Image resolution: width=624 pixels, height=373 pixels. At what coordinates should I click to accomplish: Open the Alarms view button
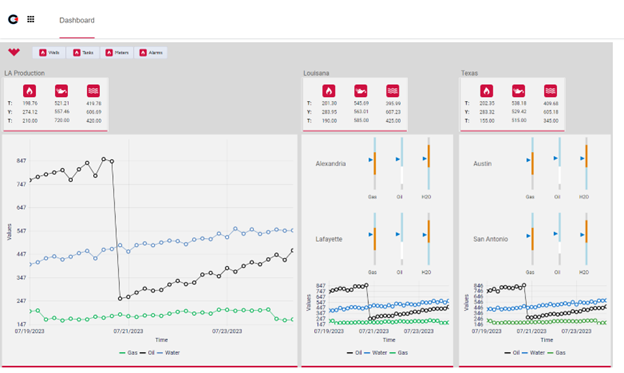[150, 53]
